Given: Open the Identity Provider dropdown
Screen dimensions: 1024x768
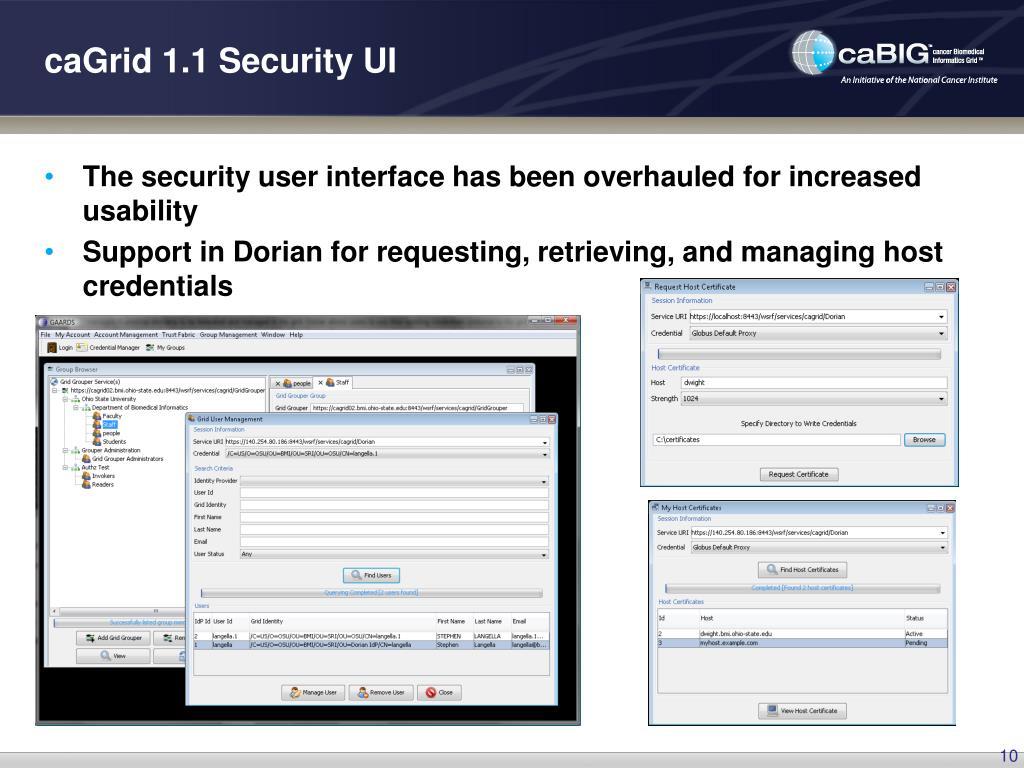Looking at the screenshot, I should point(543,481).
